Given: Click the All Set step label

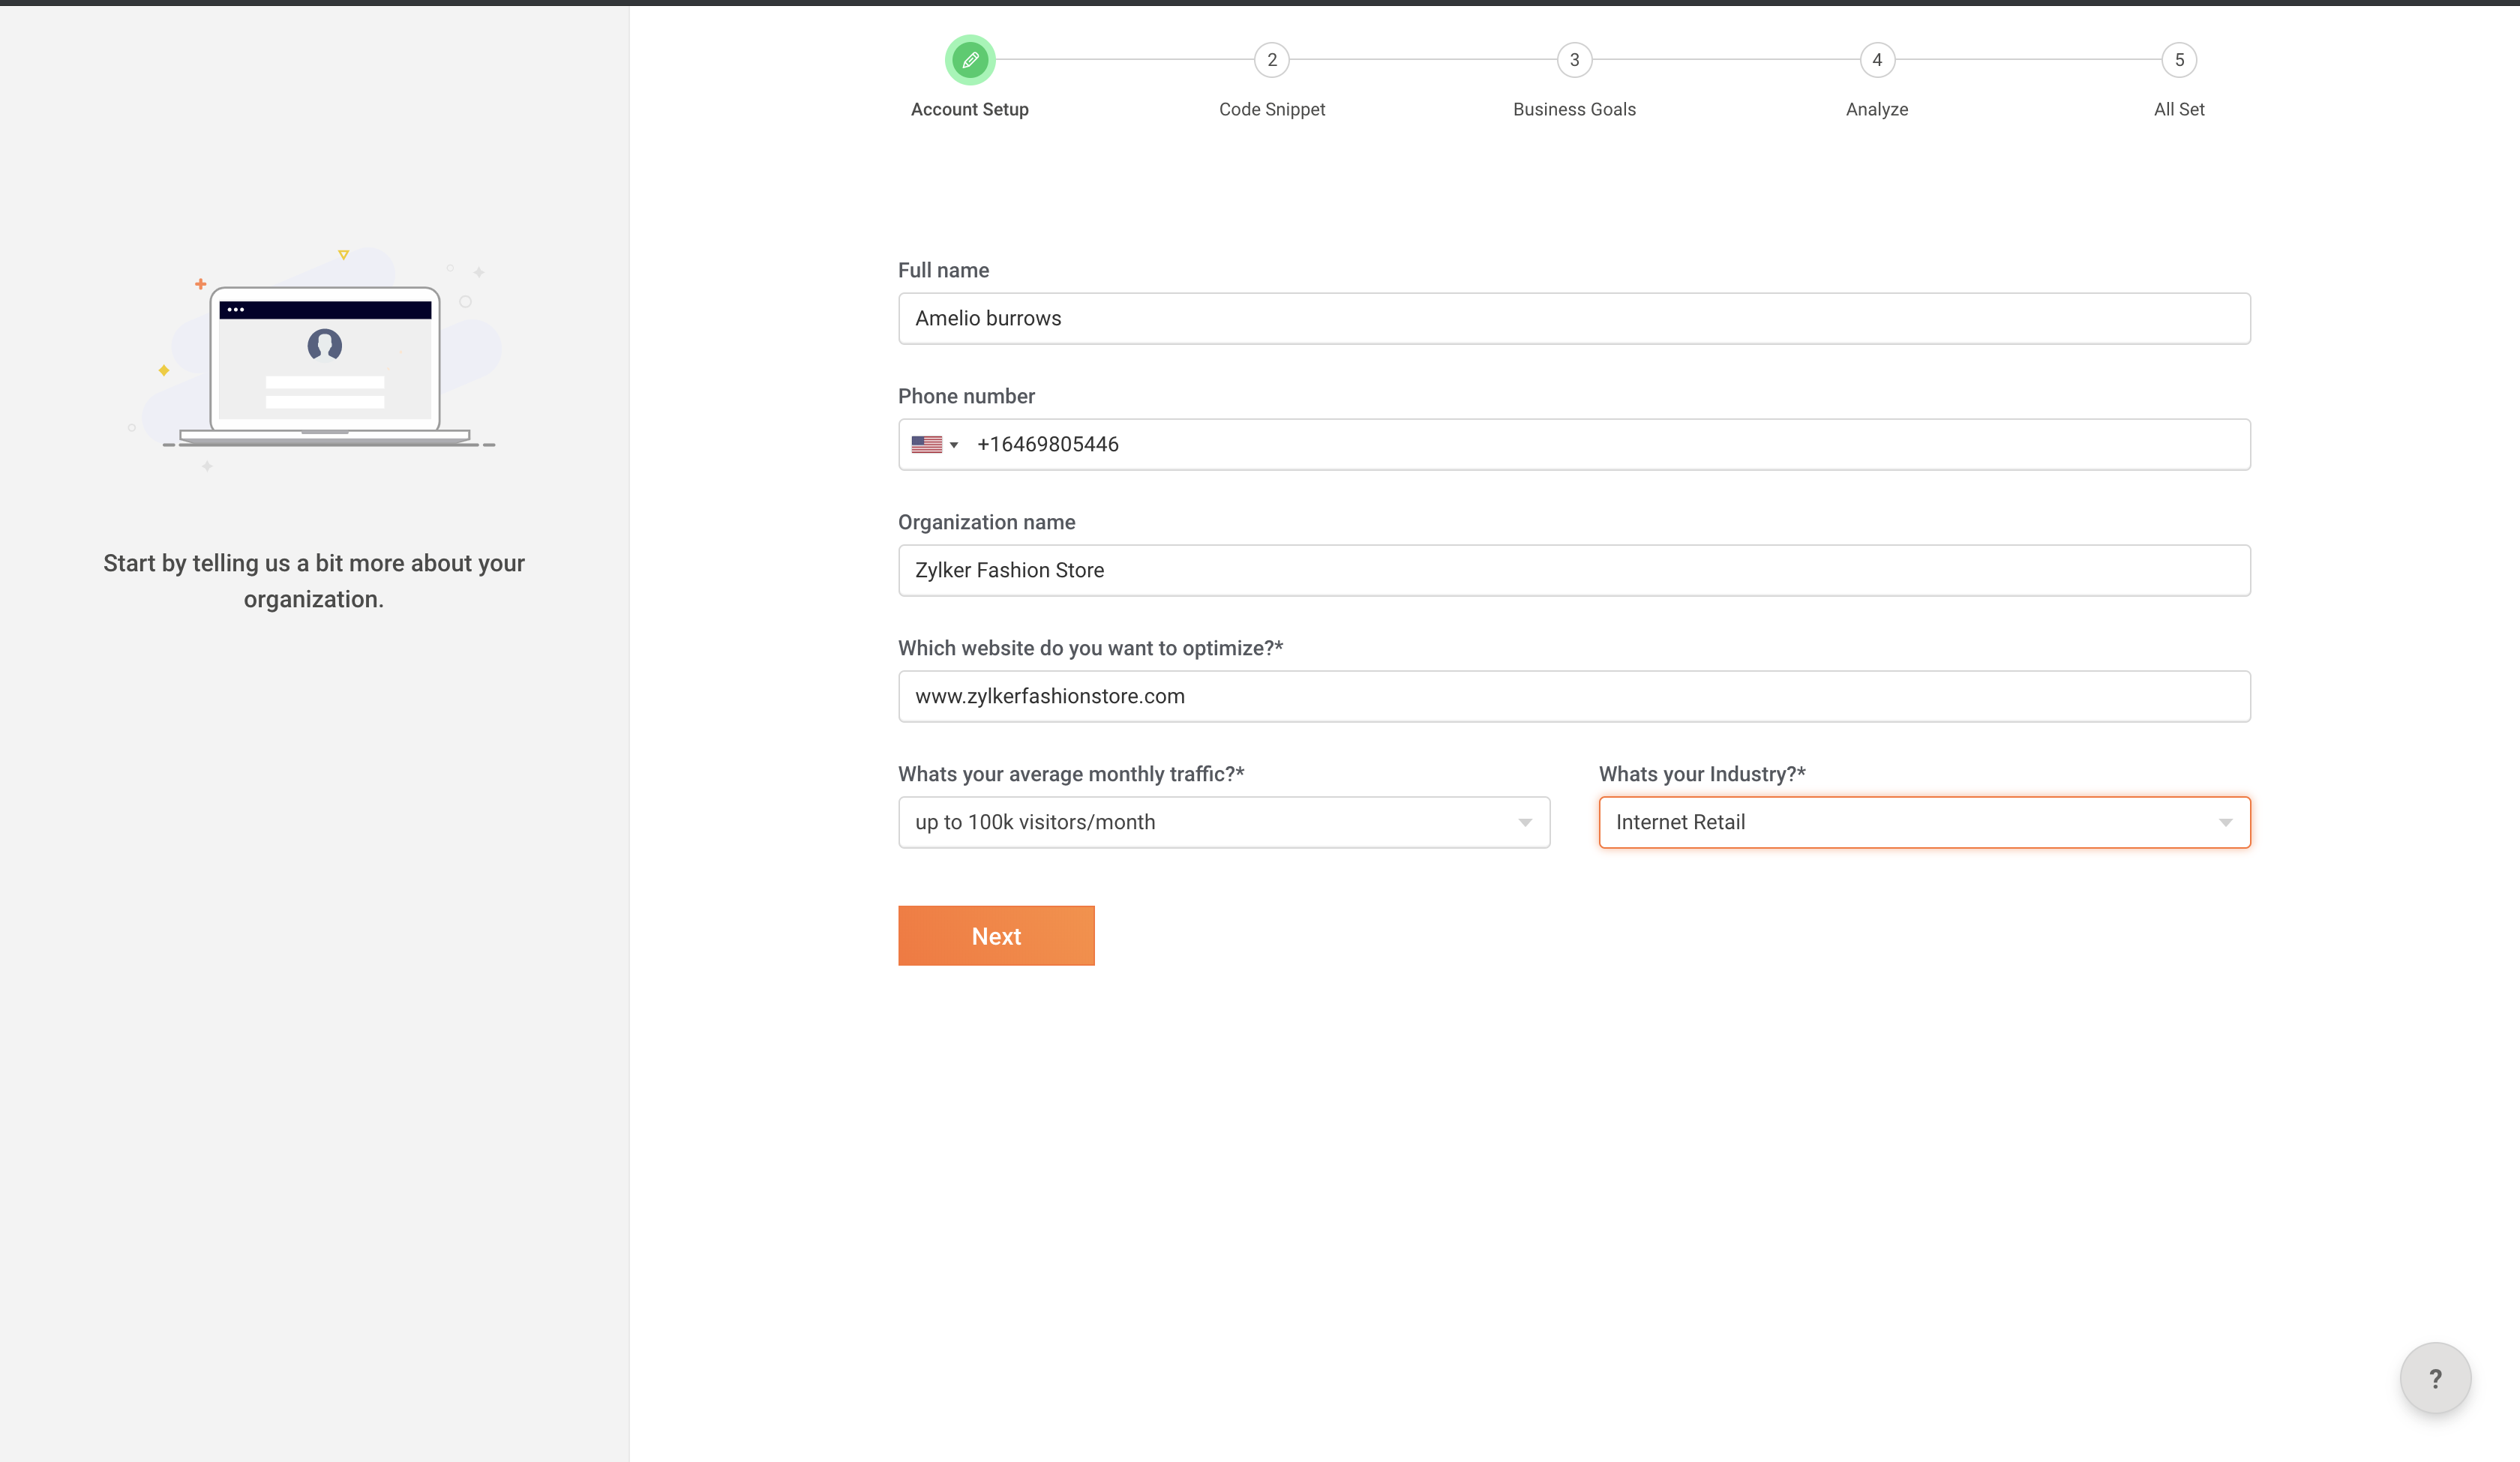Looking at the screenshot, I should click(x=2179, y=109).
